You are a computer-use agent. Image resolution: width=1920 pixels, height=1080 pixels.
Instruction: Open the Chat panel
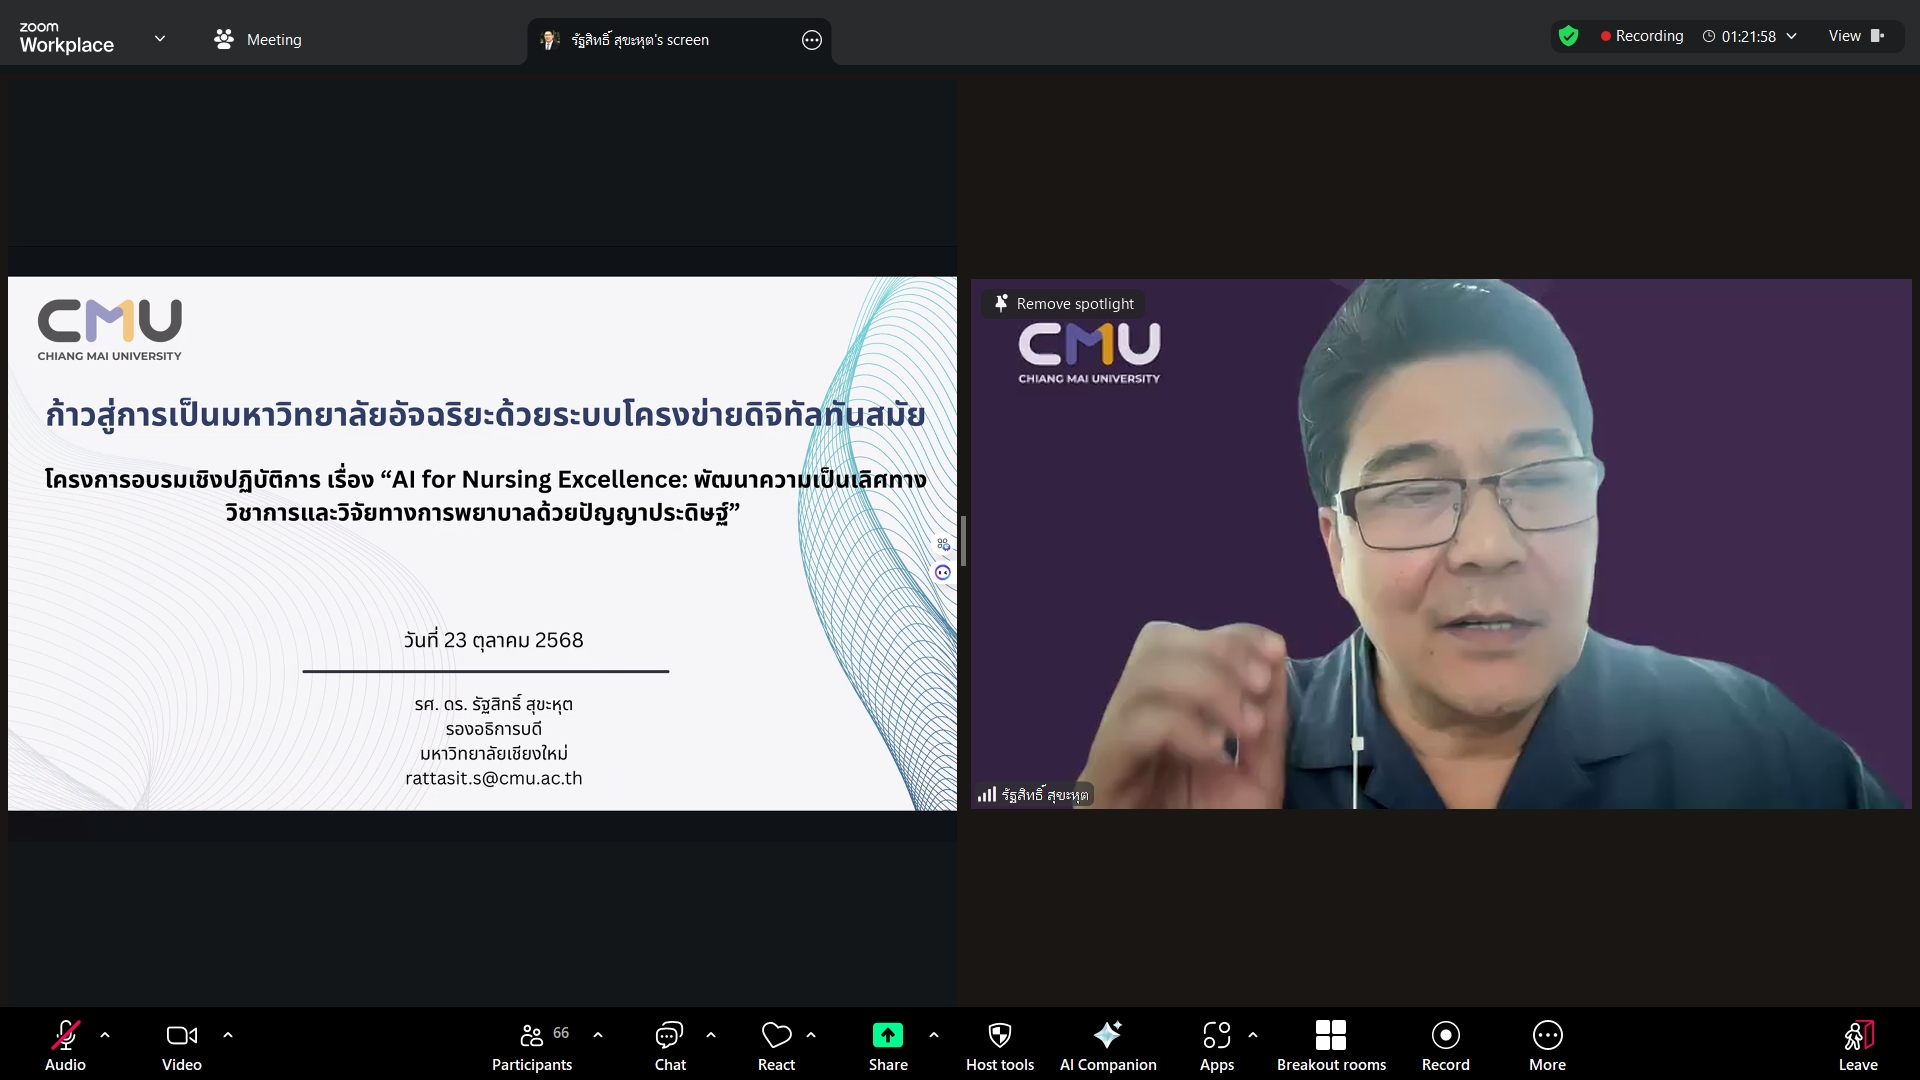tap(669, 1044)
